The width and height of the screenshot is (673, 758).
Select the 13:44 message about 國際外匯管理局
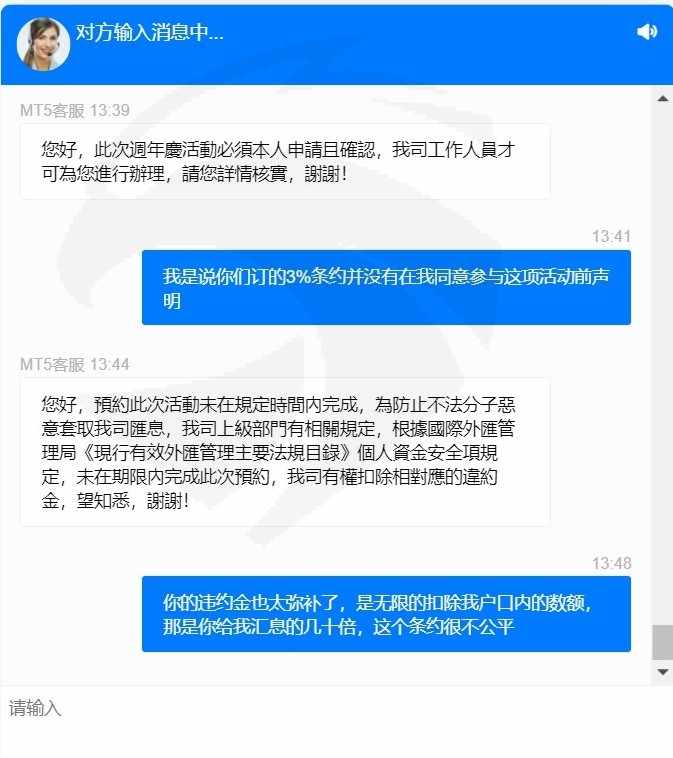coord(285,452)
